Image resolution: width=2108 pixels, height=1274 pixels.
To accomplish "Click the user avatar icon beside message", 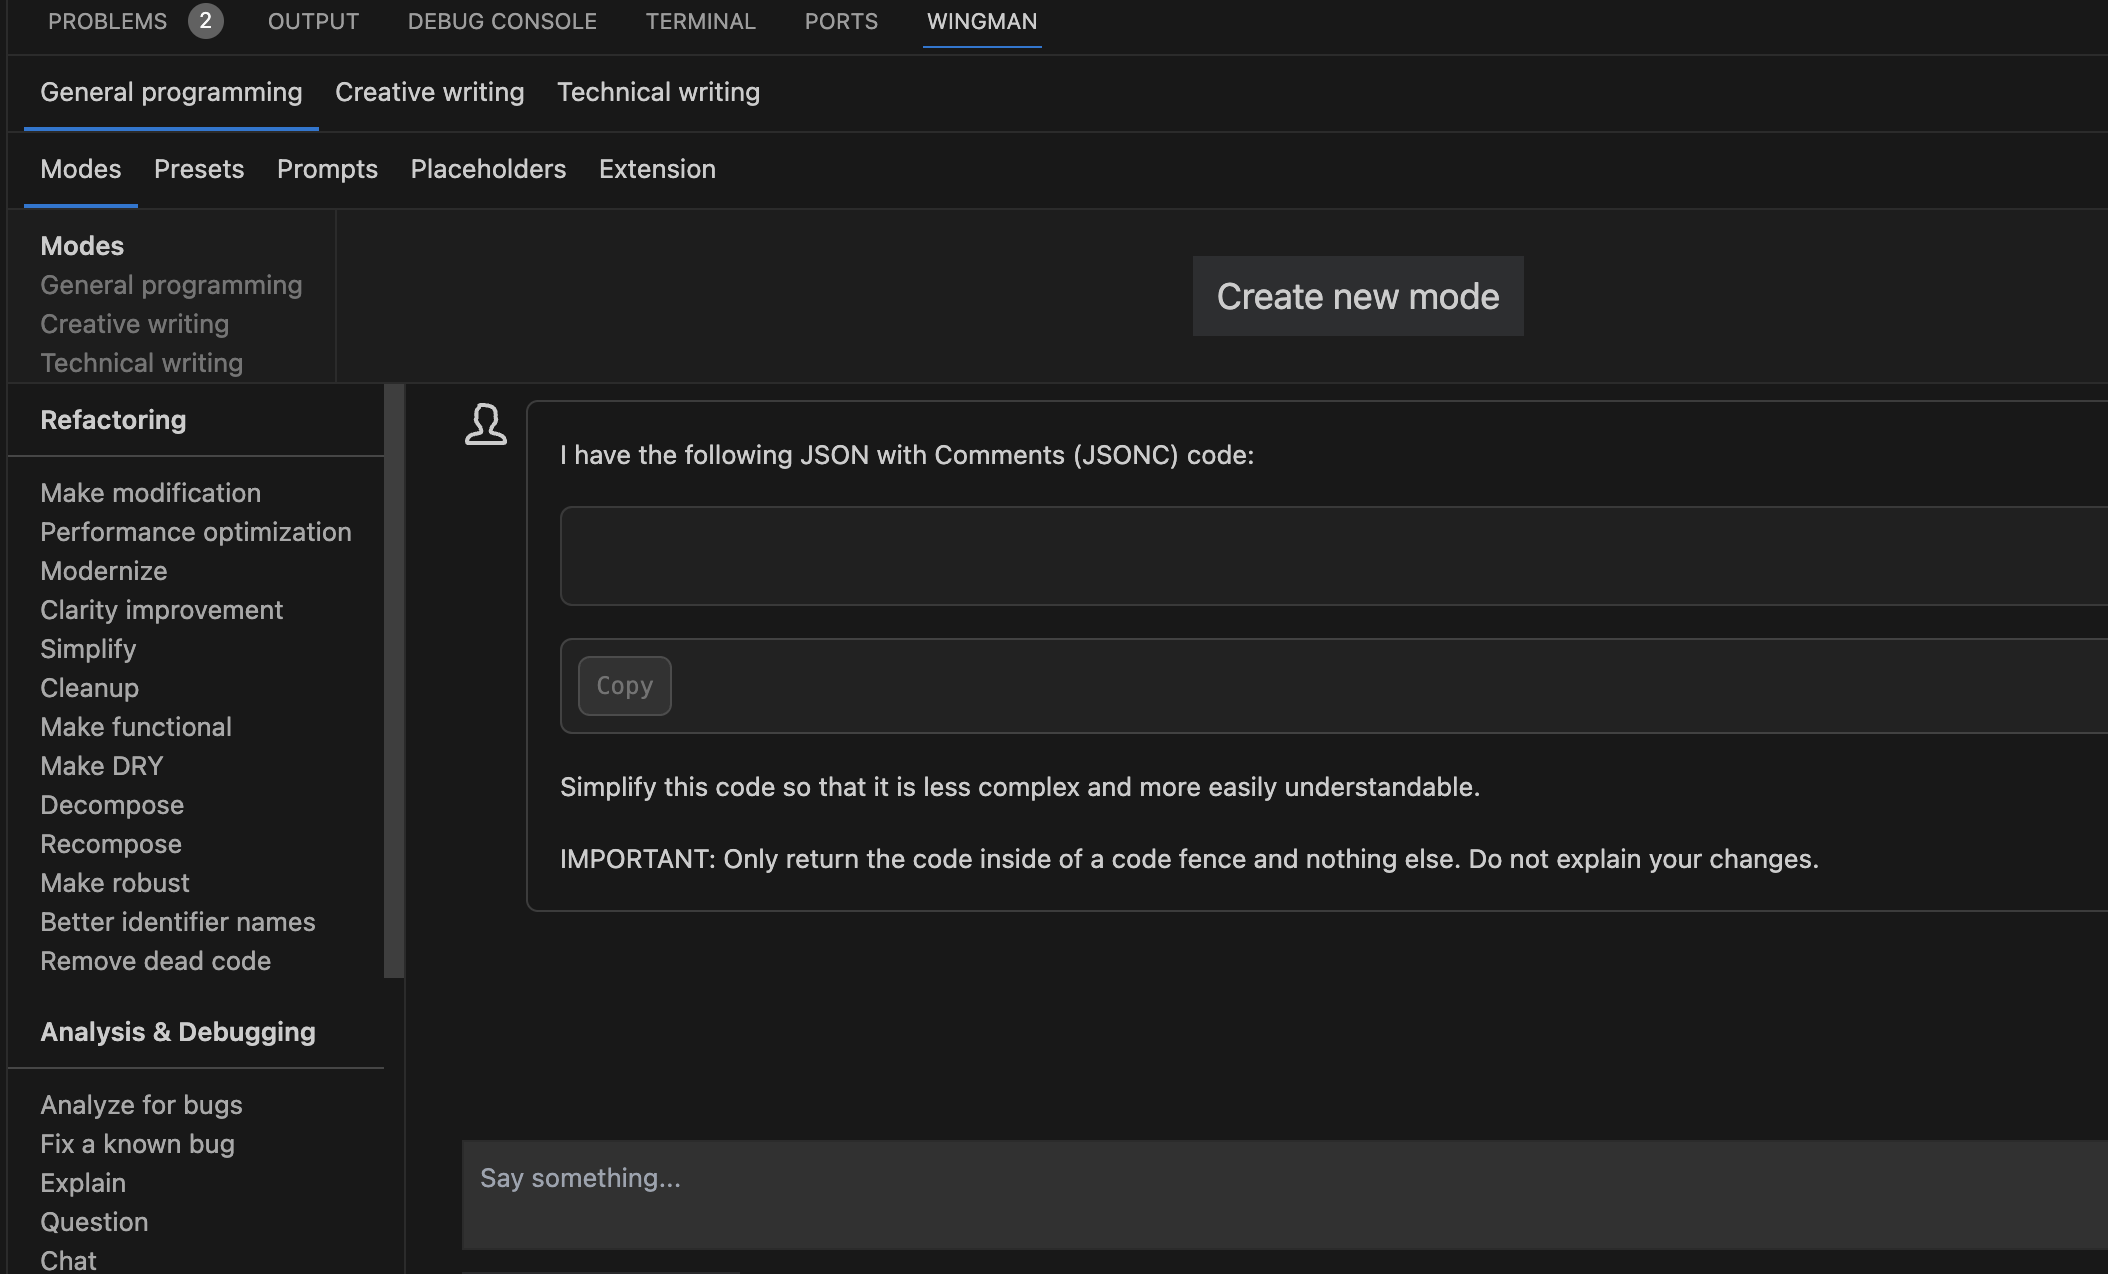I will 486,424.
